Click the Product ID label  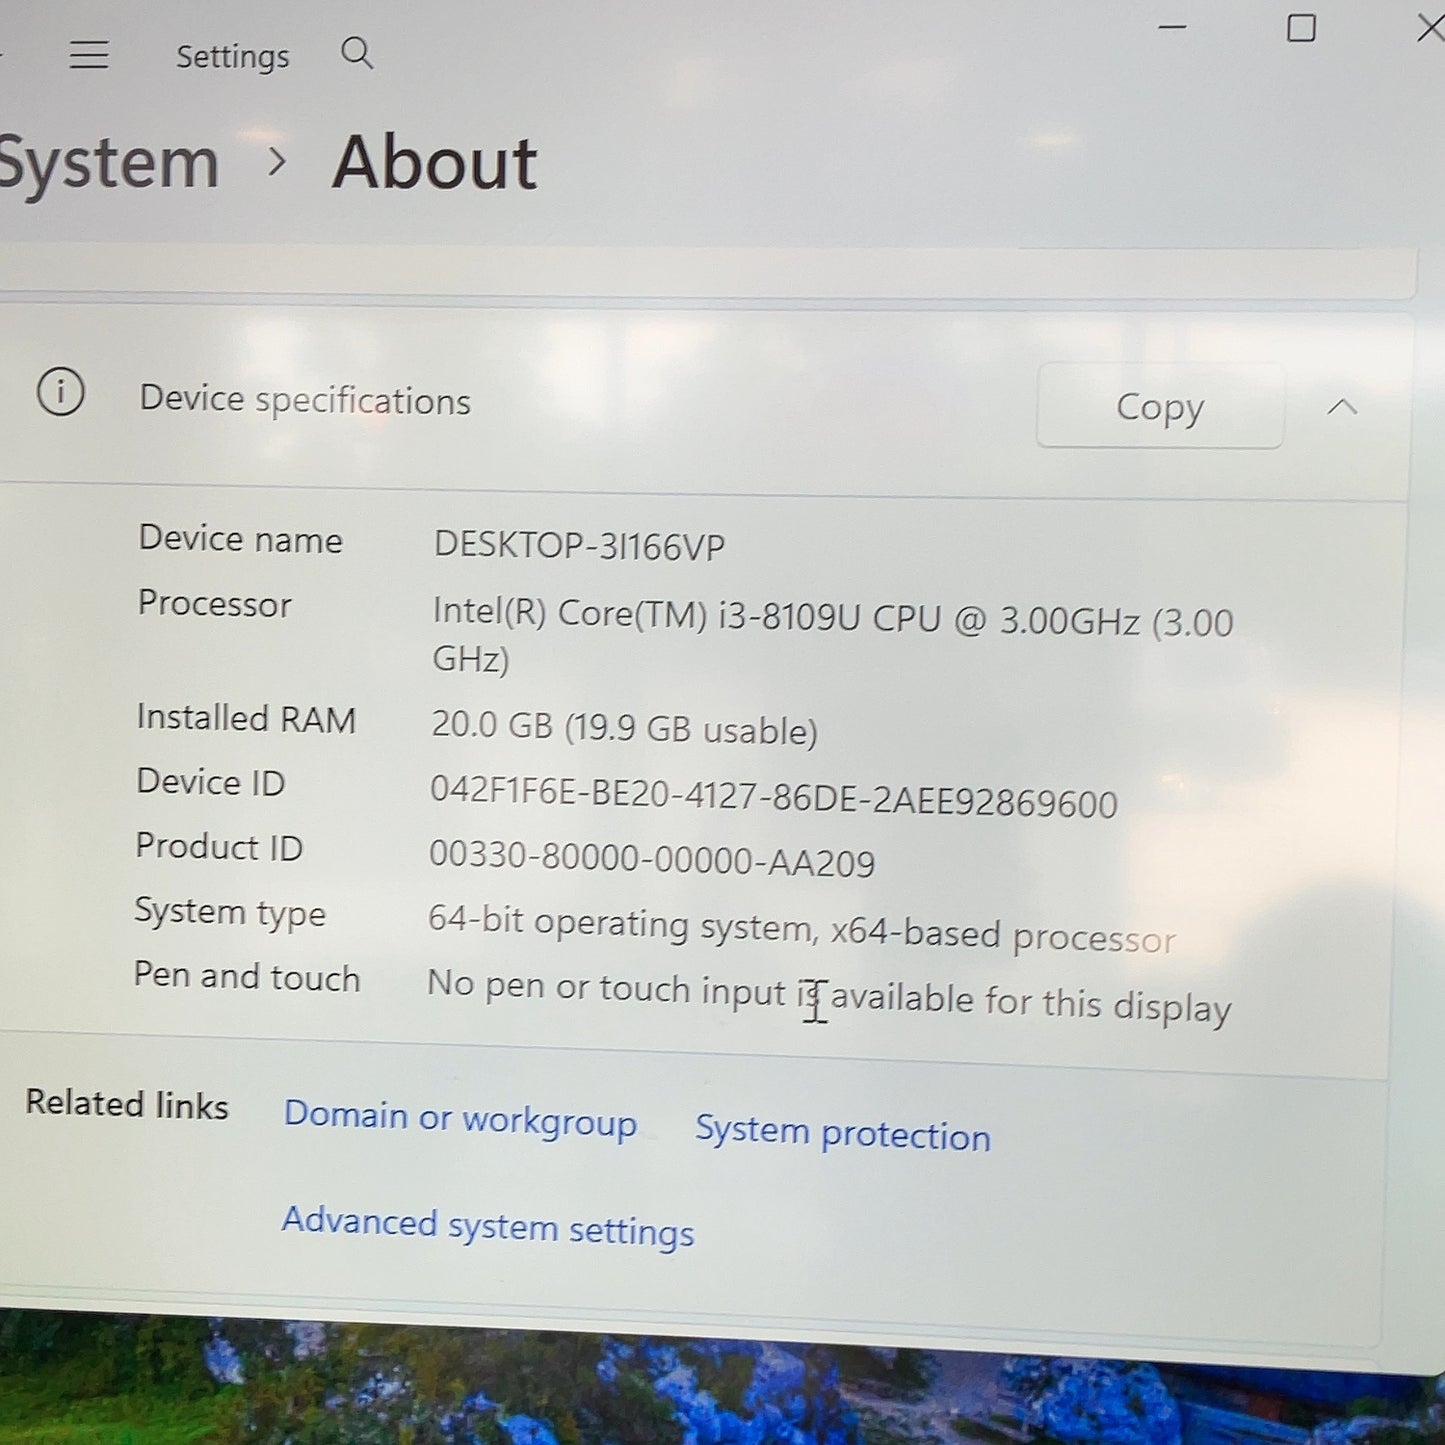(218, 847)
